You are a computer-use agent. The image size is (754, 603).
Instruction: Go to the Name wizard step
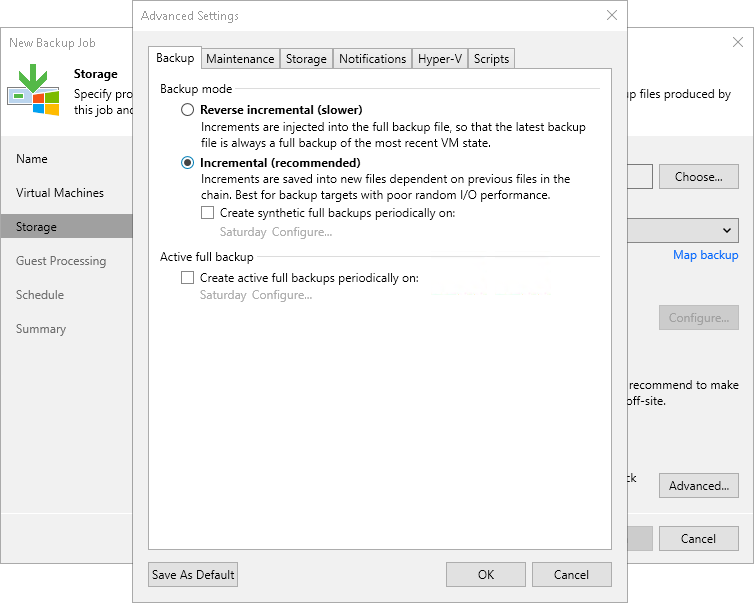pos(32,159)
